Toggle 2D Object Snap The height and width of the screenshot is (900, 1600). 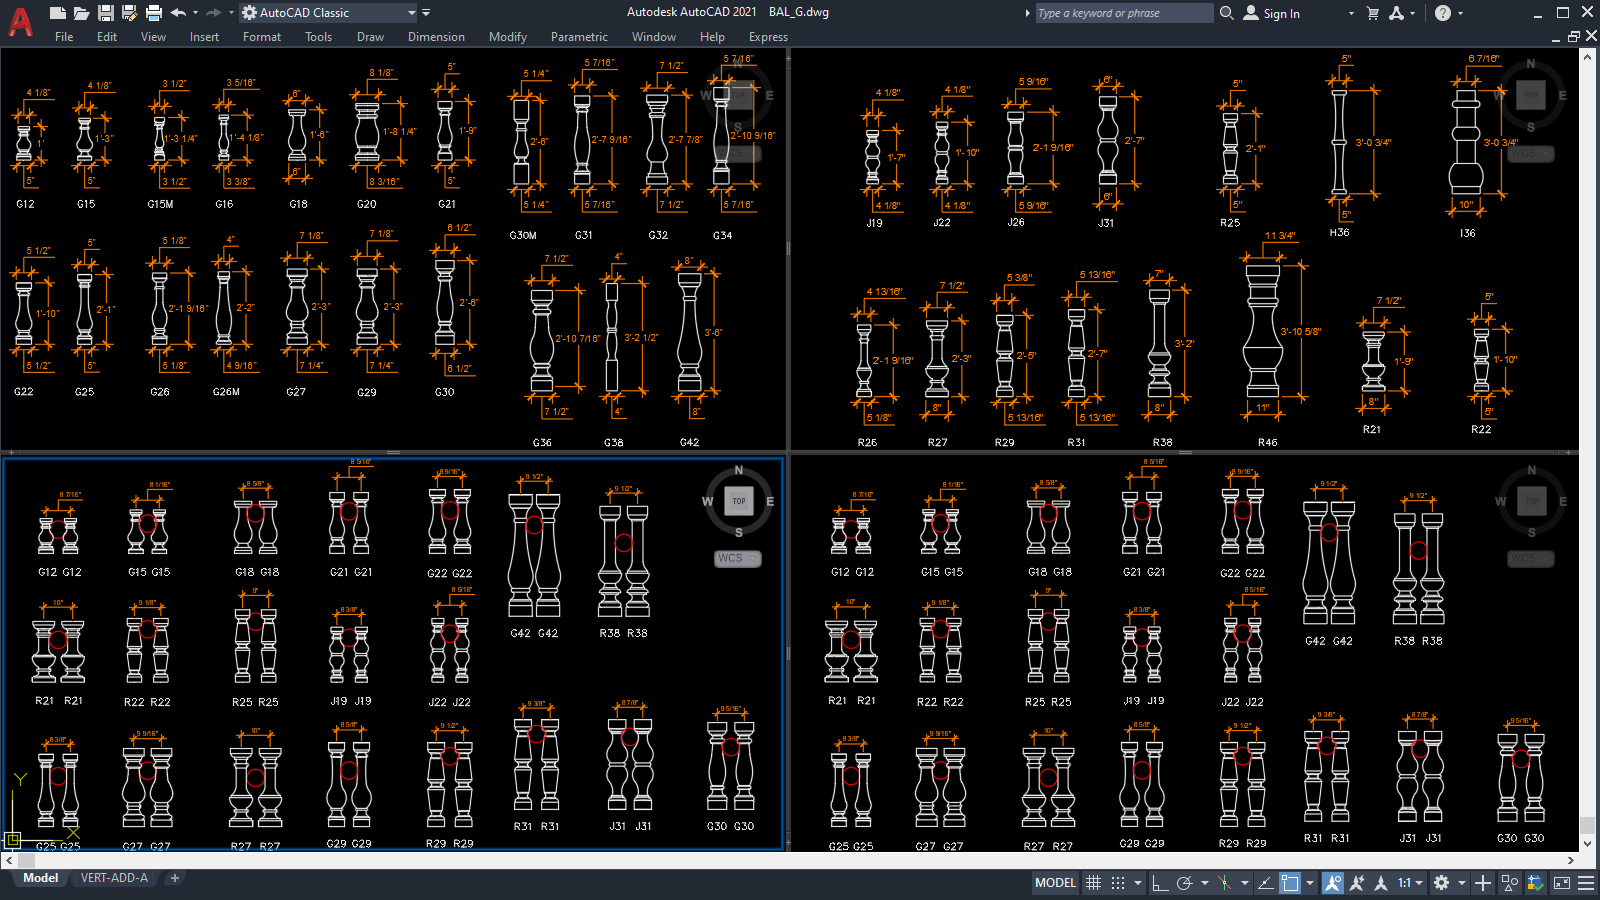click(1290, 883)
